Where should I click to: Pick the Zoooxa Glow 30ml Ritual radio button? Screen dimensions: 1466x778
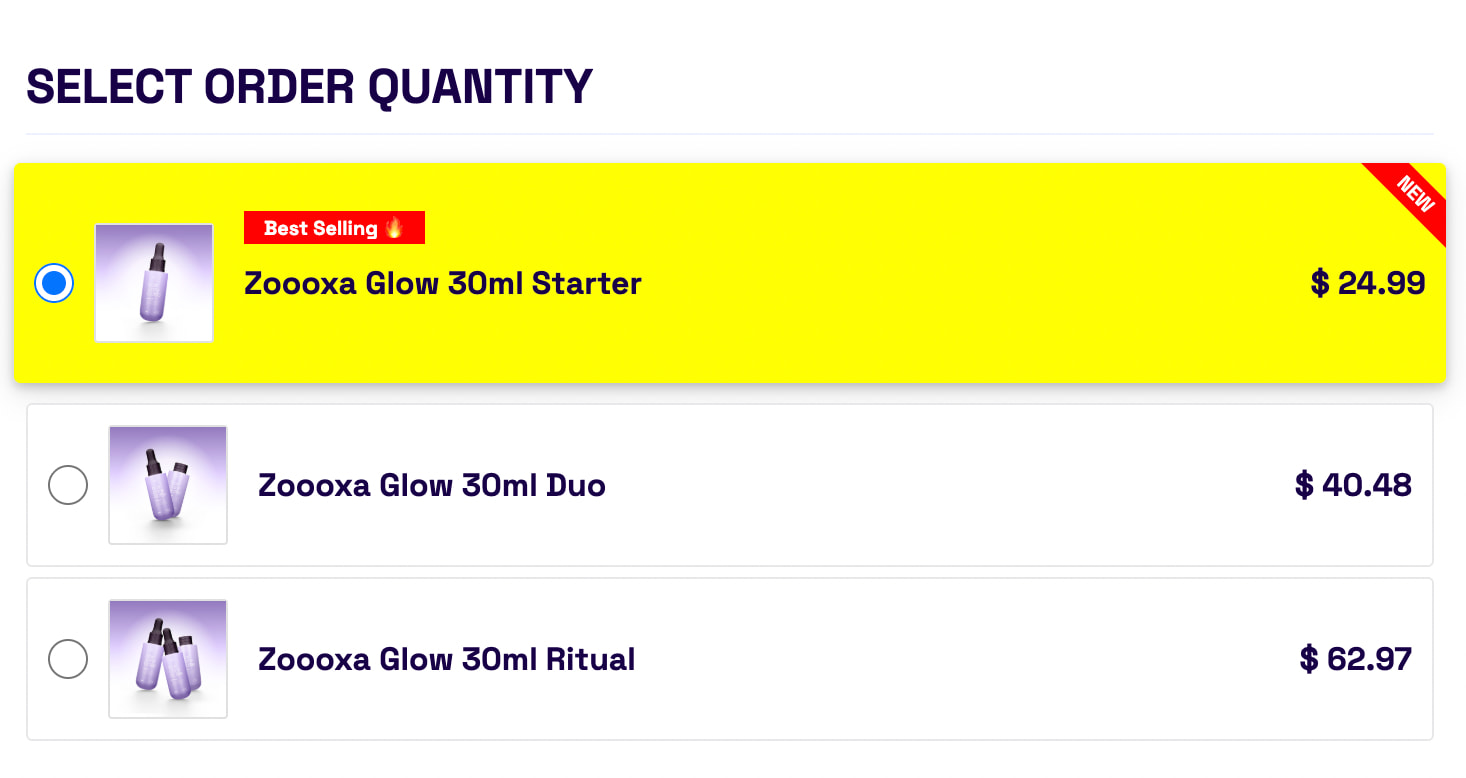point(68,659)
